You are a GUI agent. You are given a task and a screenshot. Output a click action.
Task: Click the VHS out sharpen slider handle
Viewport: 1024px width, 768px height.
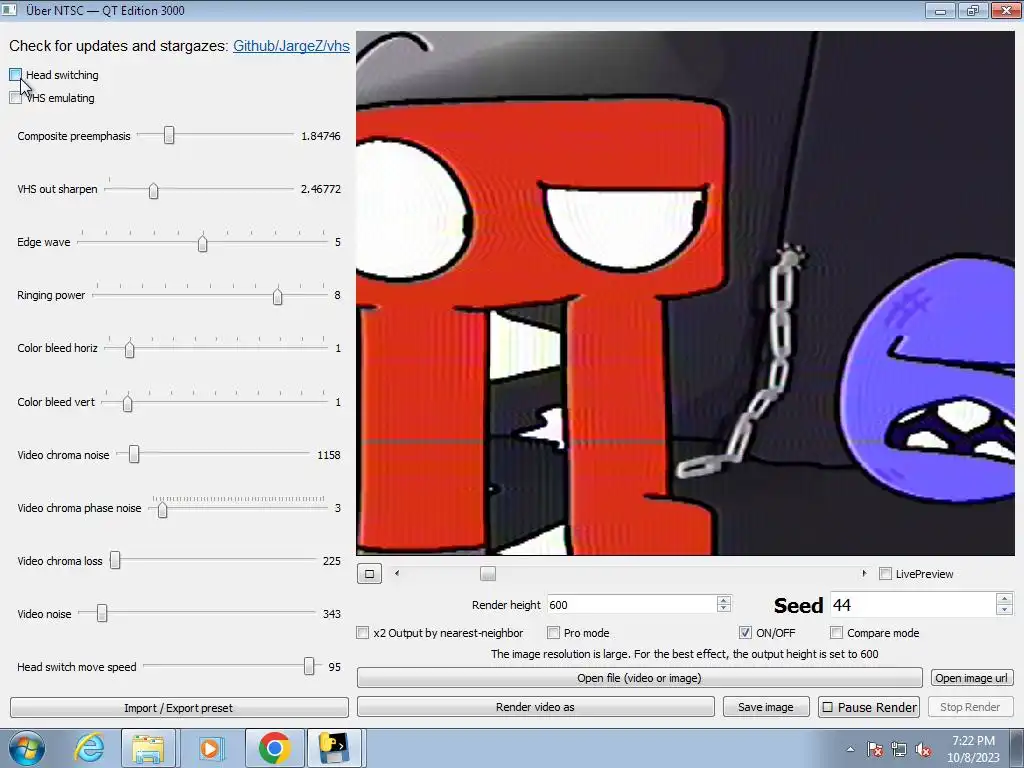pos(153,190)
